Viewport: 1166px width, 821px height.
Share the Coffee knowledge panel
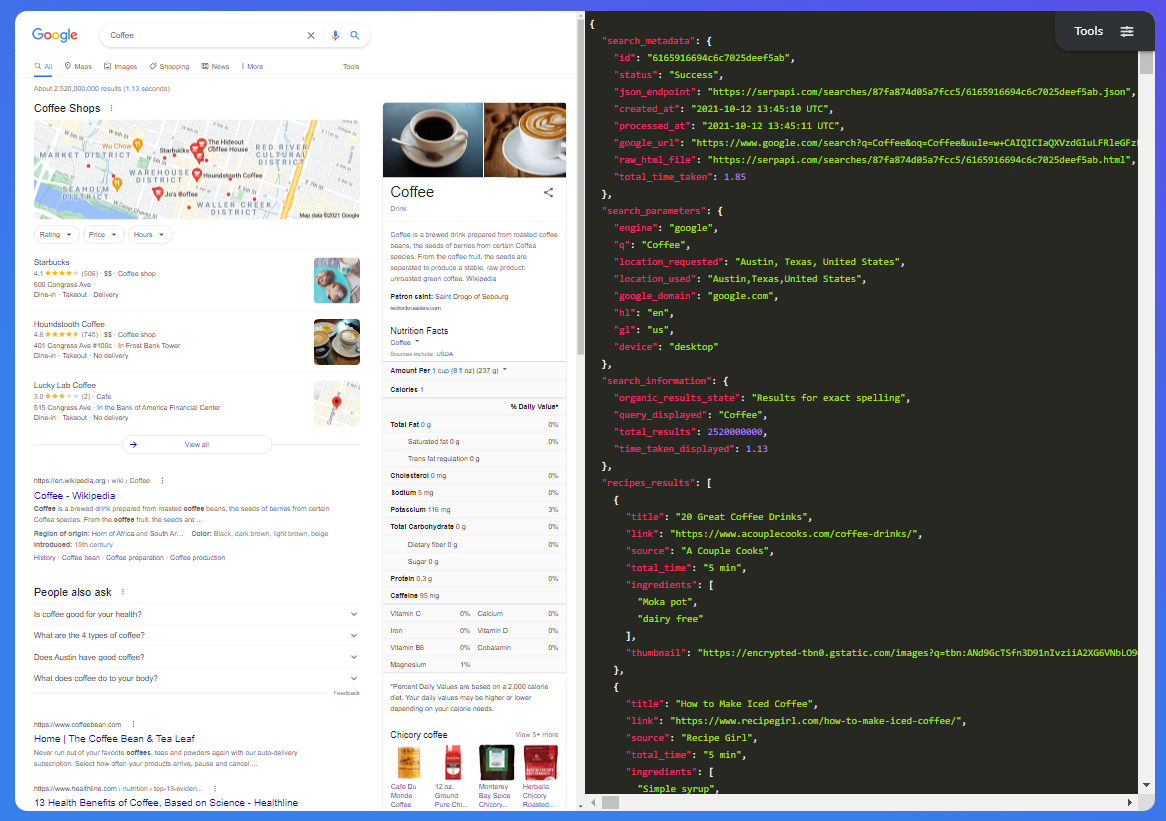click(x=548, y=193)
